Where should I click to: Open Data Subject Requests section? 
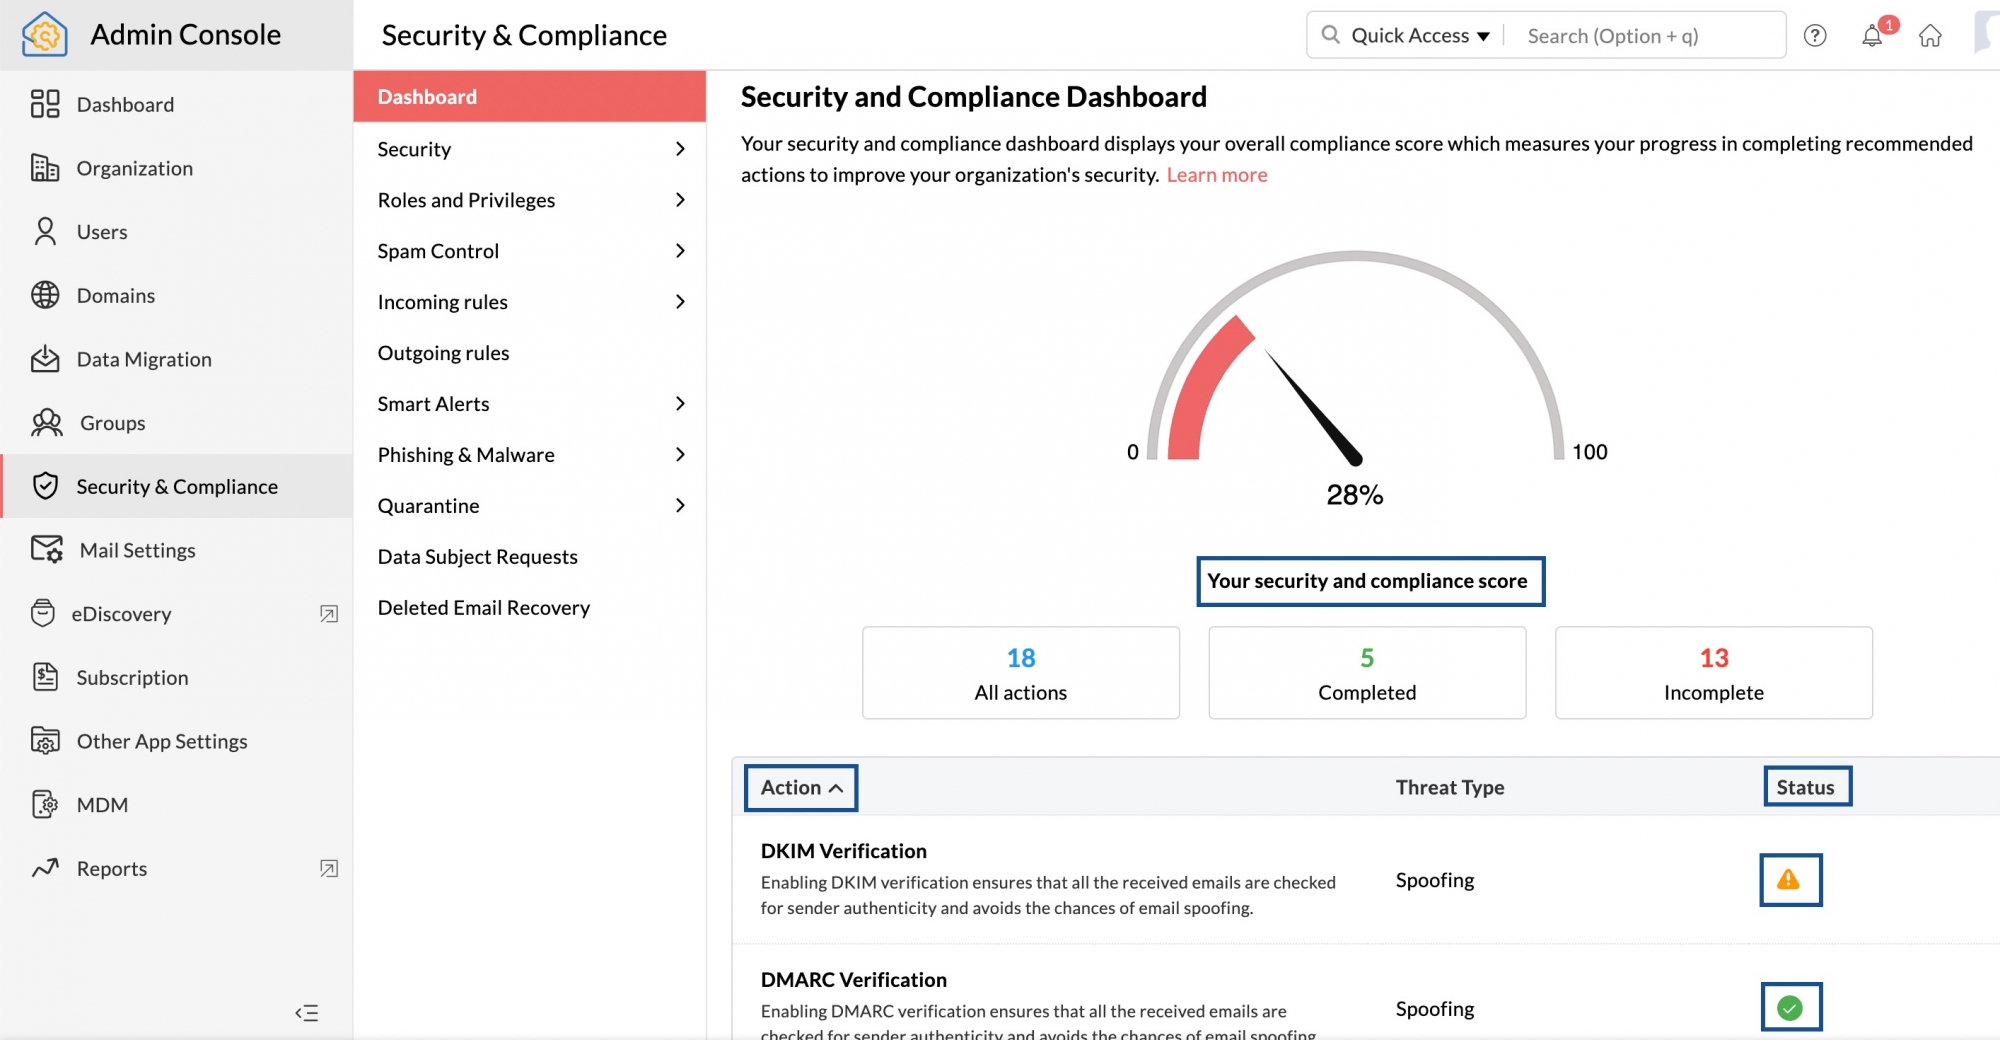(x=478, y=557)
